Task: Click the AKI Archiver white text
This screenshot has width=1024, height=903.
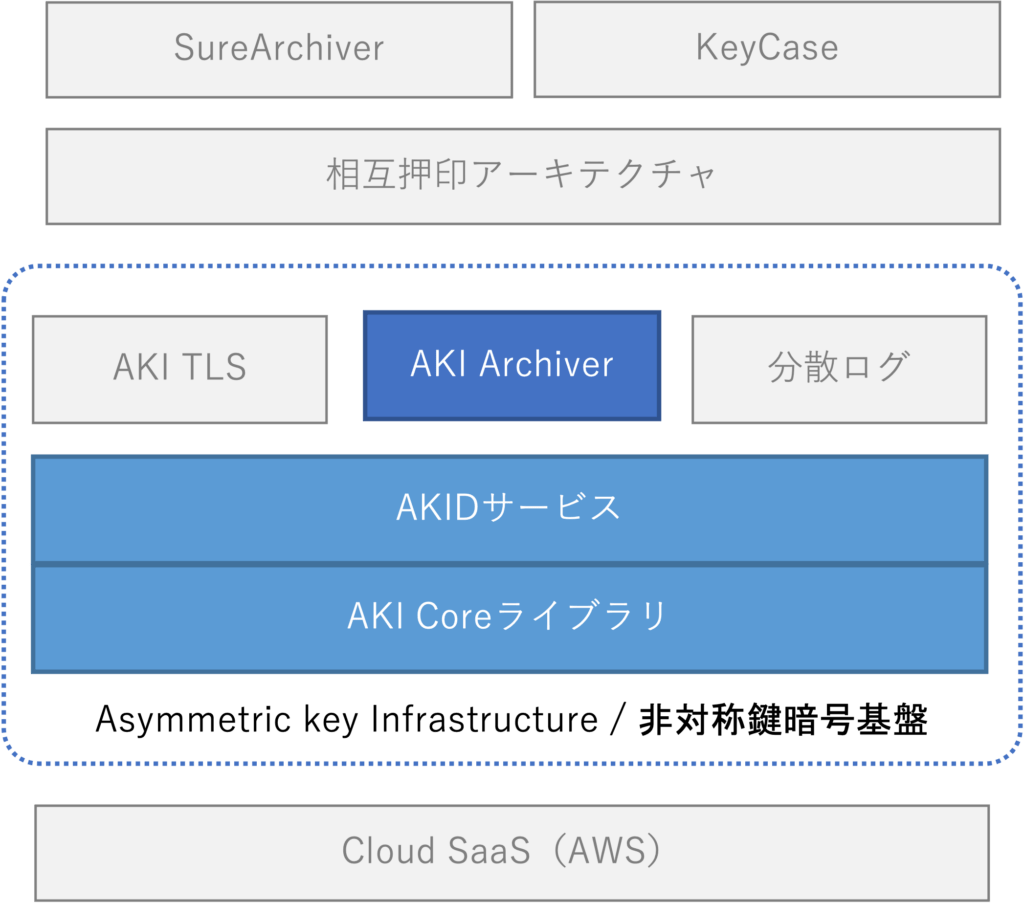Action: [512, 364]
